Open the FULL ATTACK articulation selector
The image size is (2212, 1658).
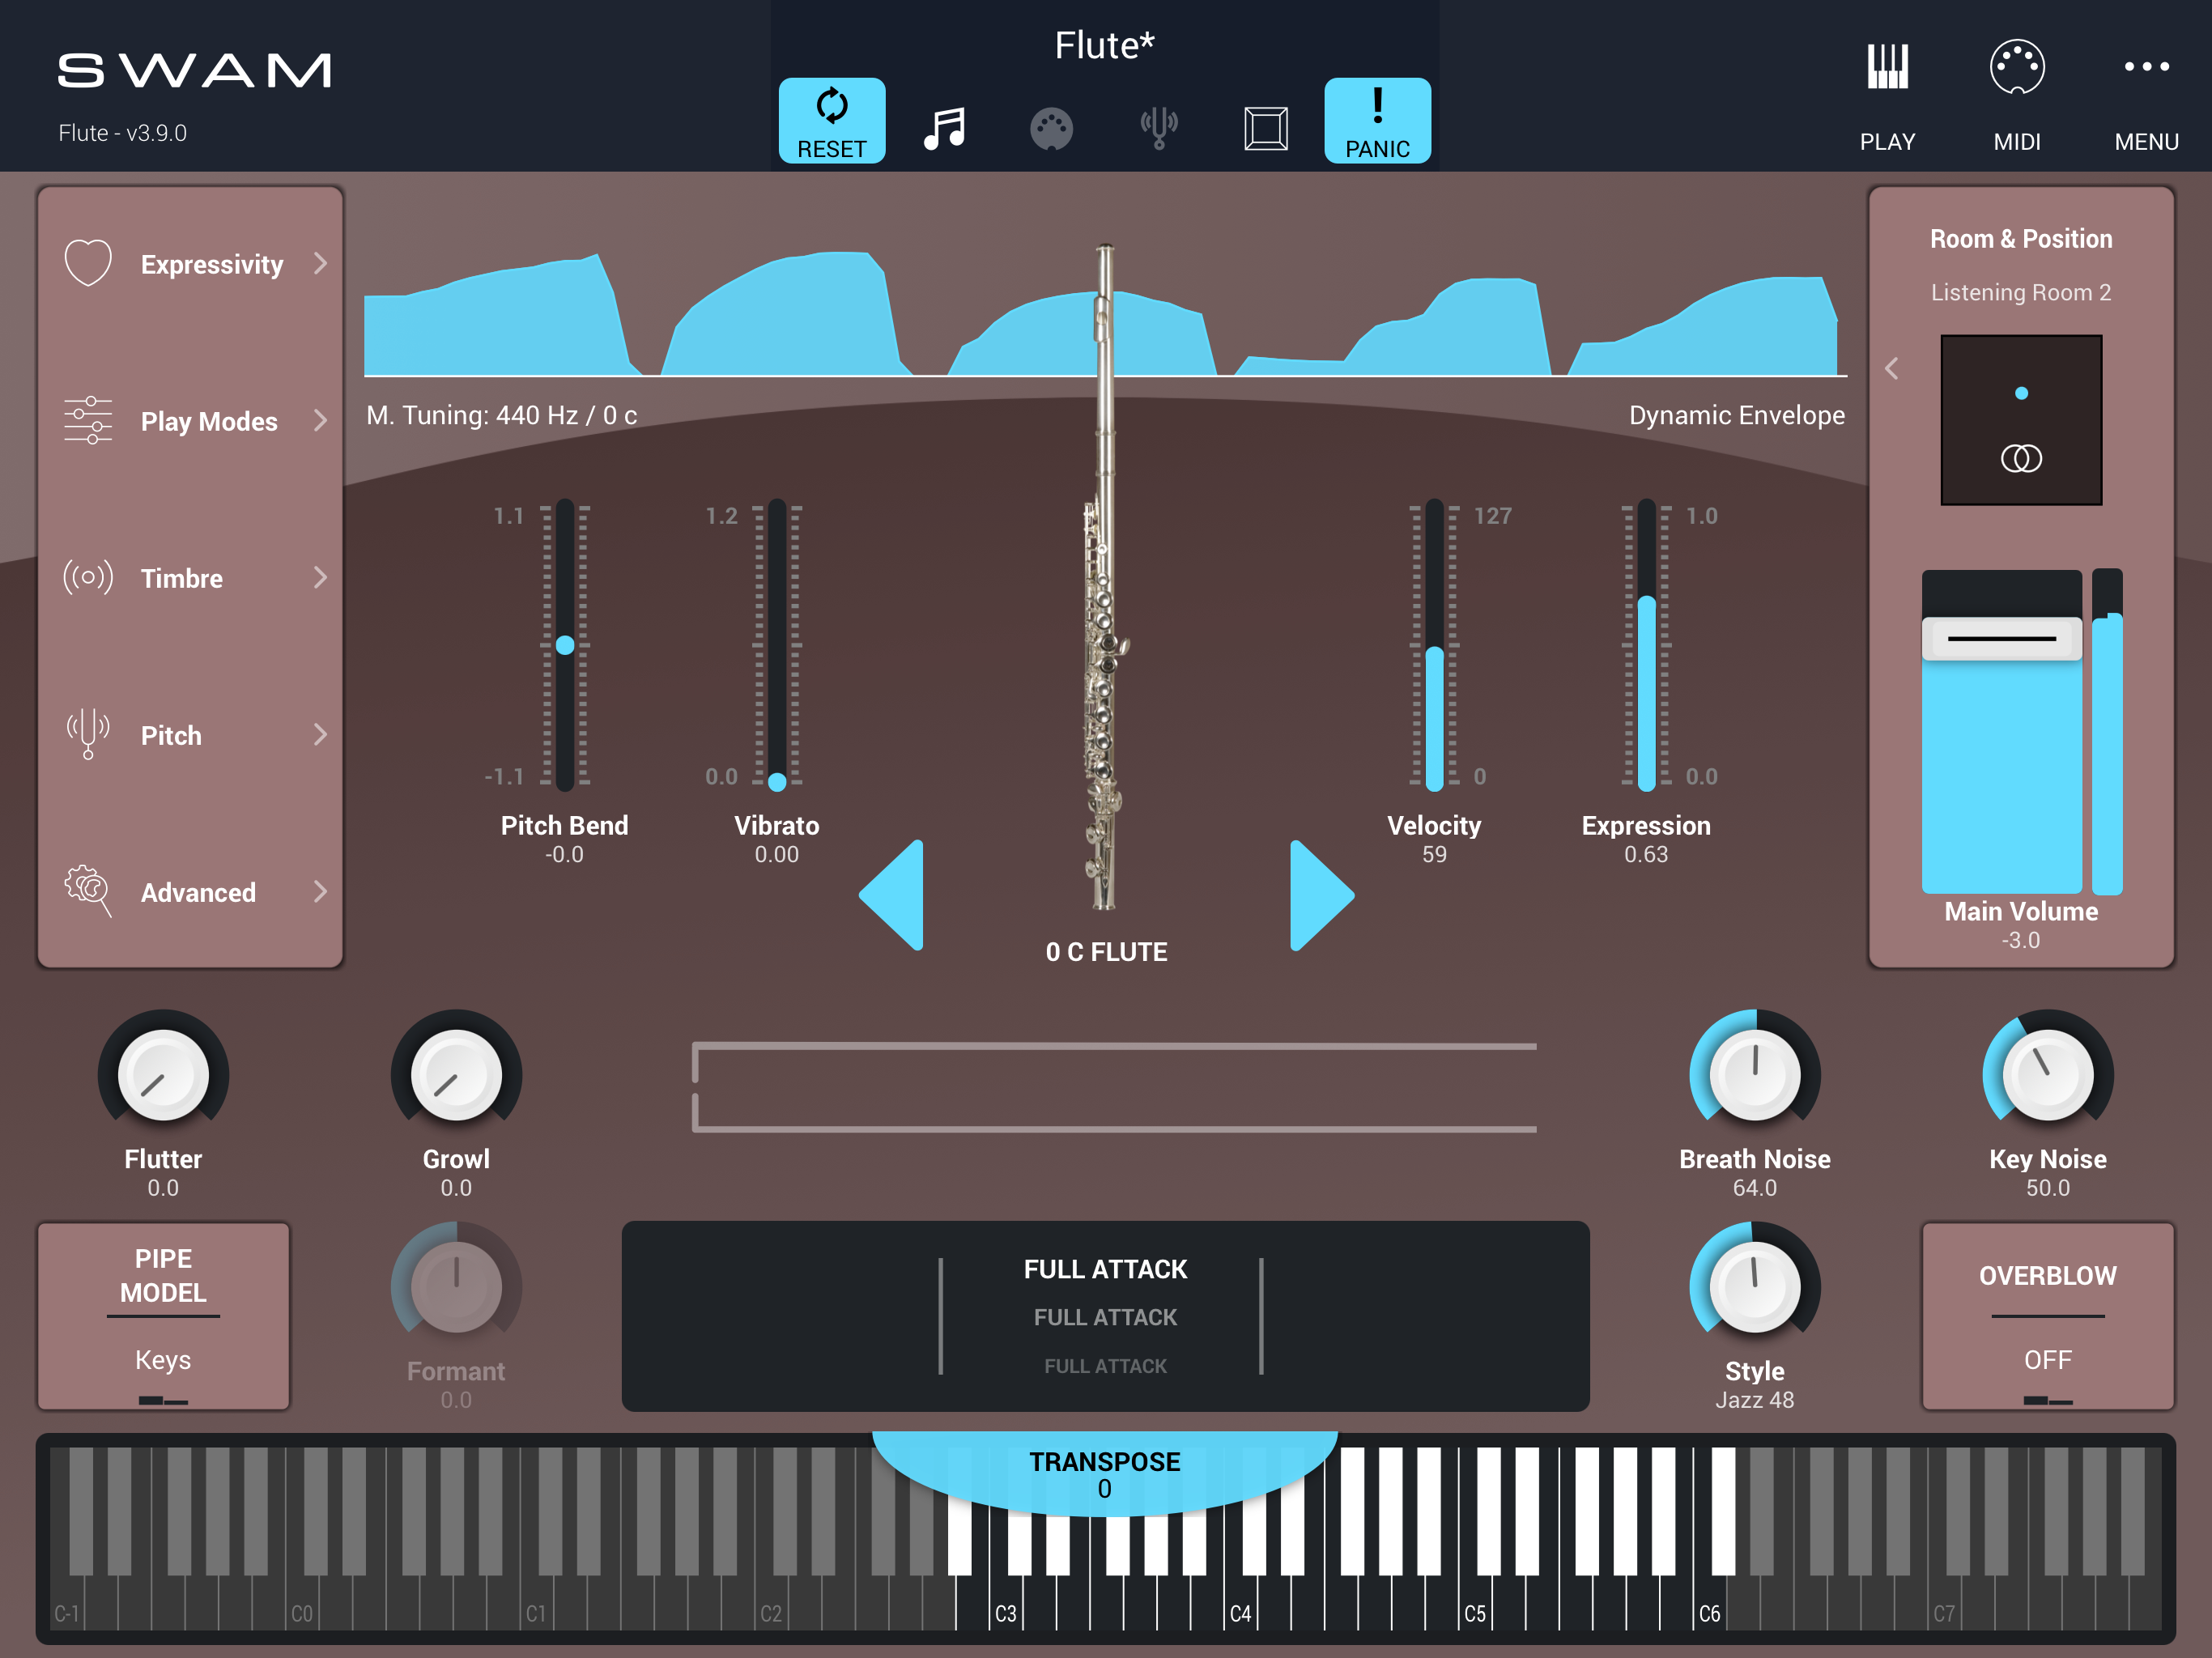(x=1105, y=1316)
